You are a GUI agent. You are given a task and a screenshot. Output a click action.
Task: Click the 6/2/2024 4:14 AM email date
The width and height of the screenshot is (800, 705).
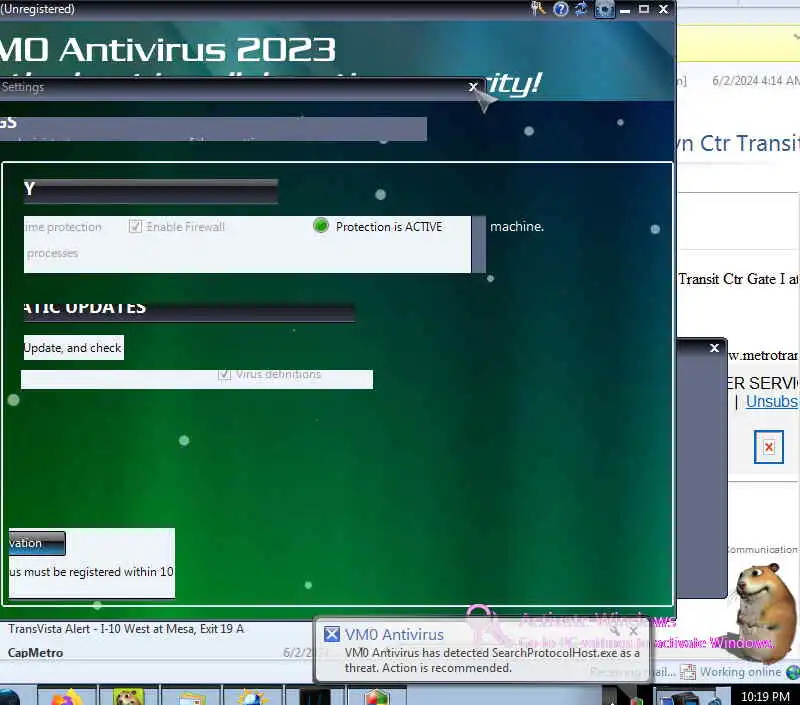pos(756,81)
